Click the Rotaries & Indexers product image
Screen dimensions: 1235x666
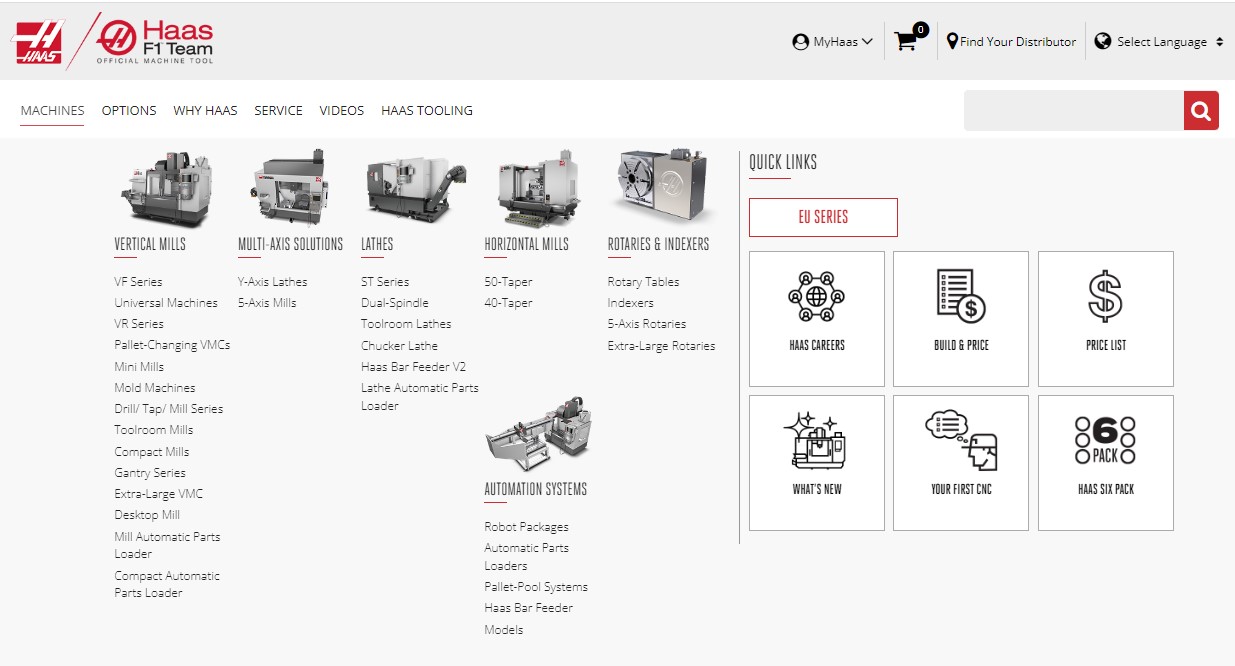click(661, 187)
